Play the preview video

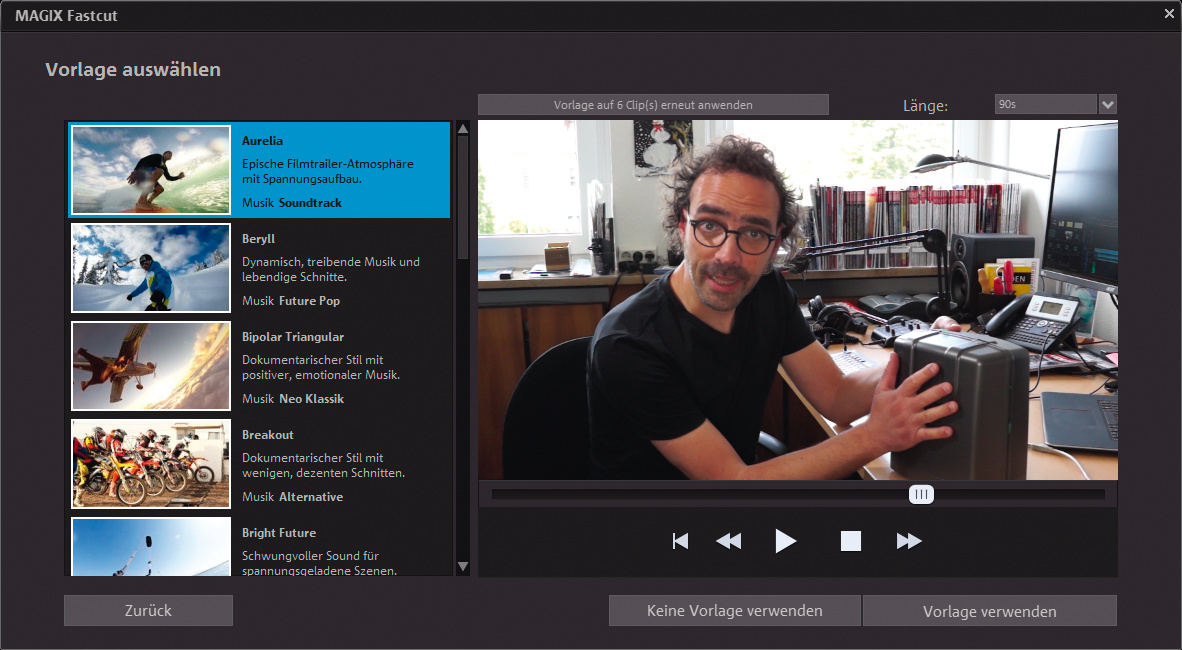785,541
